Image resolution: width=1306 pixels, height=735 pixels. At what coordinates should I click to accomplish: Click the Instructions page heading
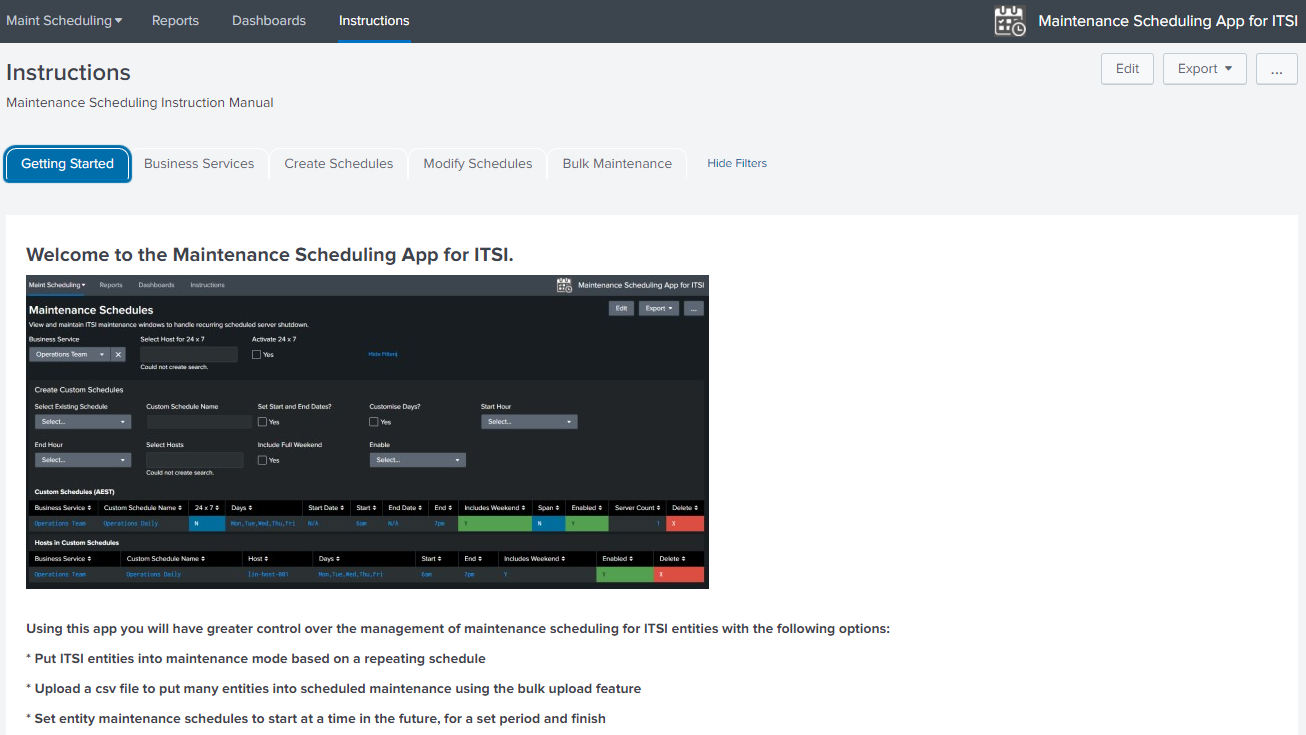(68, 72)
